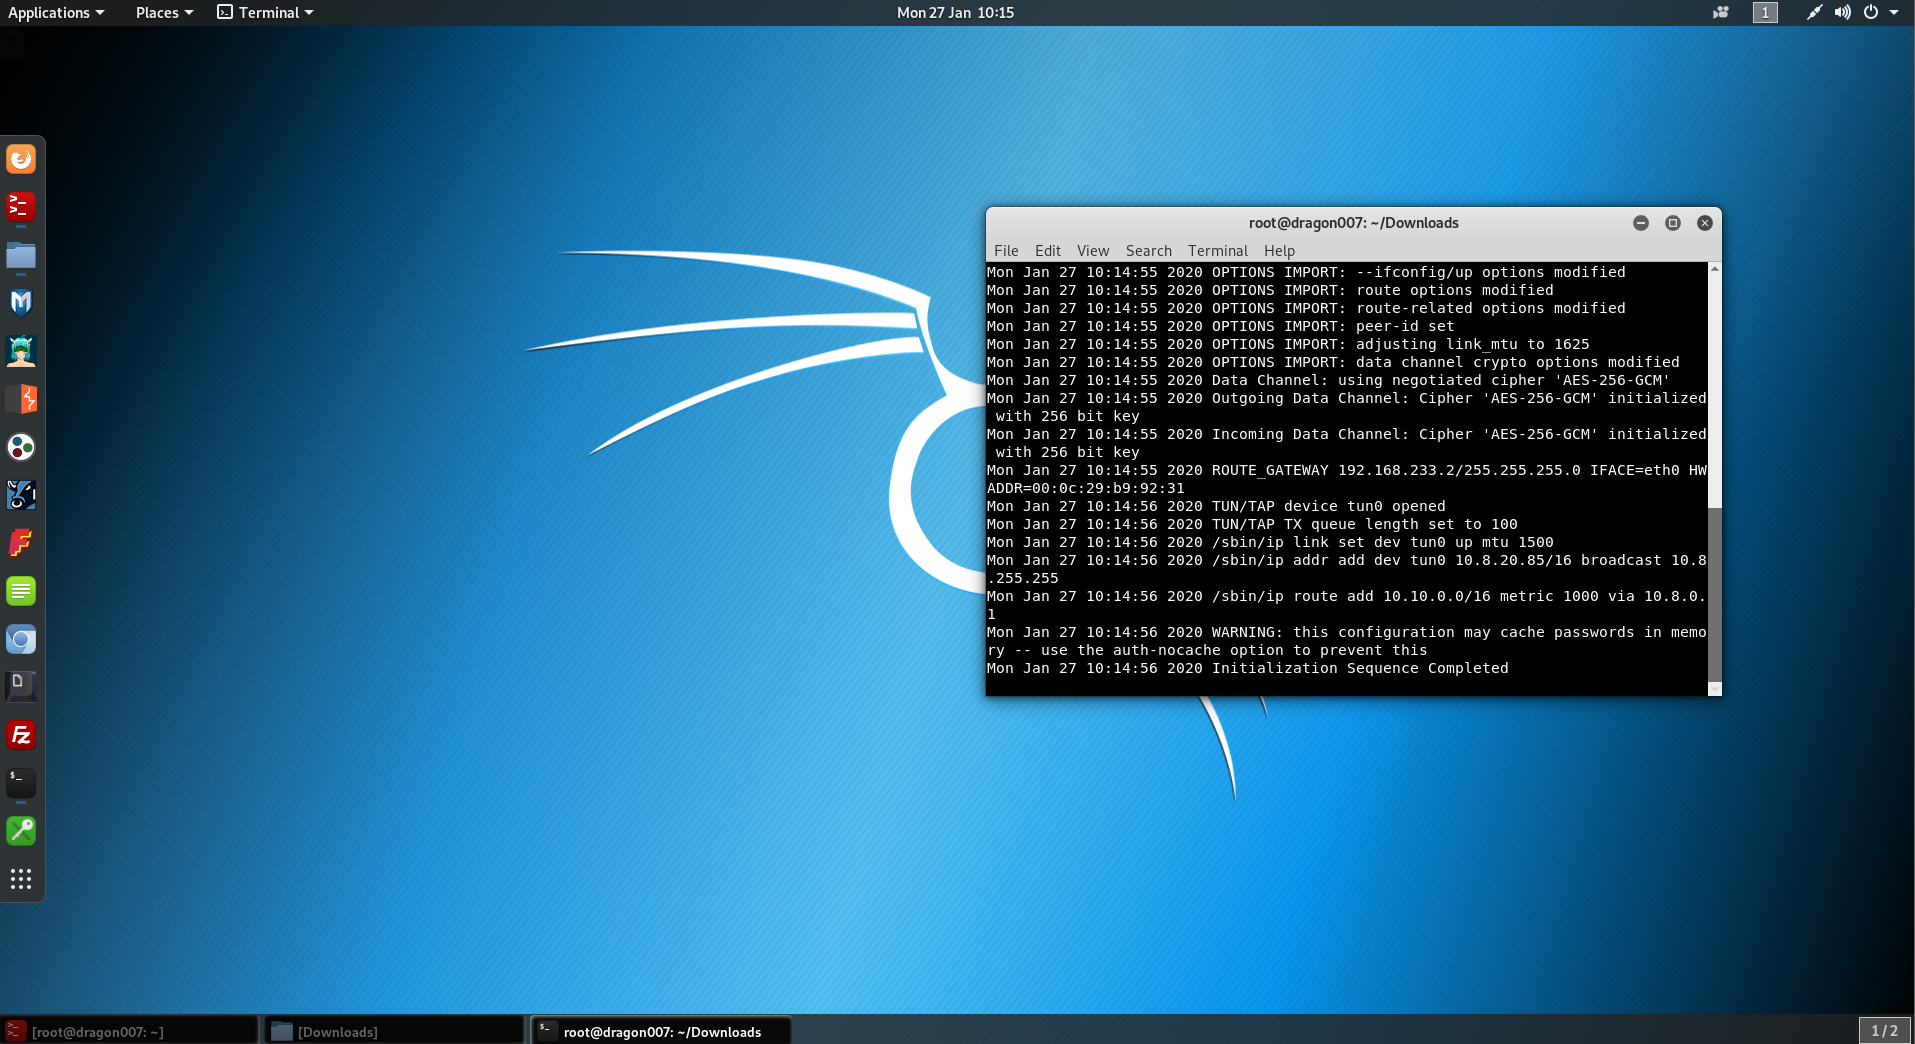Open the clock showing Mon 27 Jan 10:15
1915x1044 pixels.
click(955, 12)
